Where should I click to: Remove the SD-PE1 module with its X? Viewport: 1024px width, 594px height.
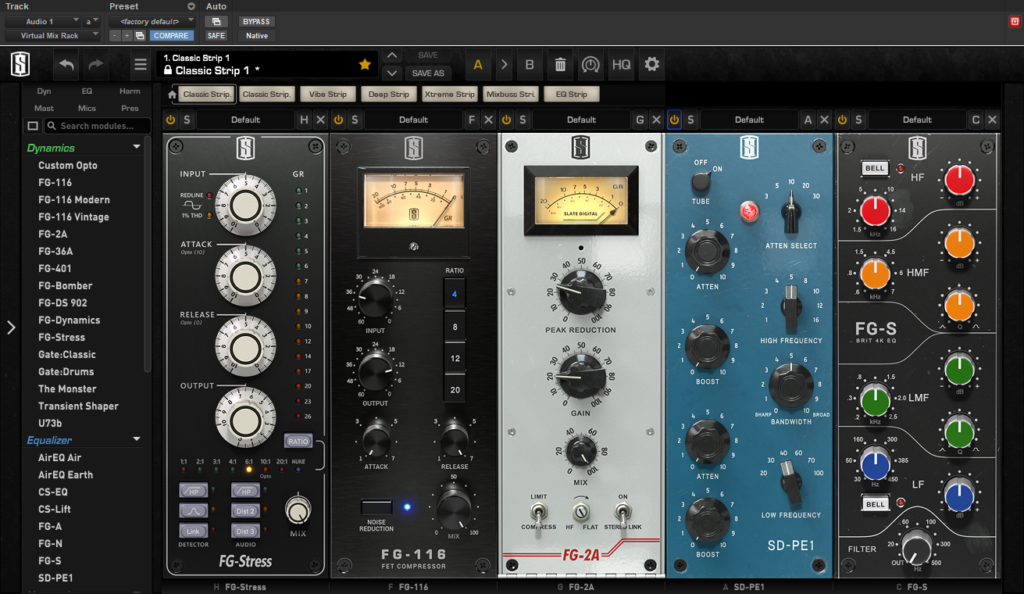click(824, 119)
